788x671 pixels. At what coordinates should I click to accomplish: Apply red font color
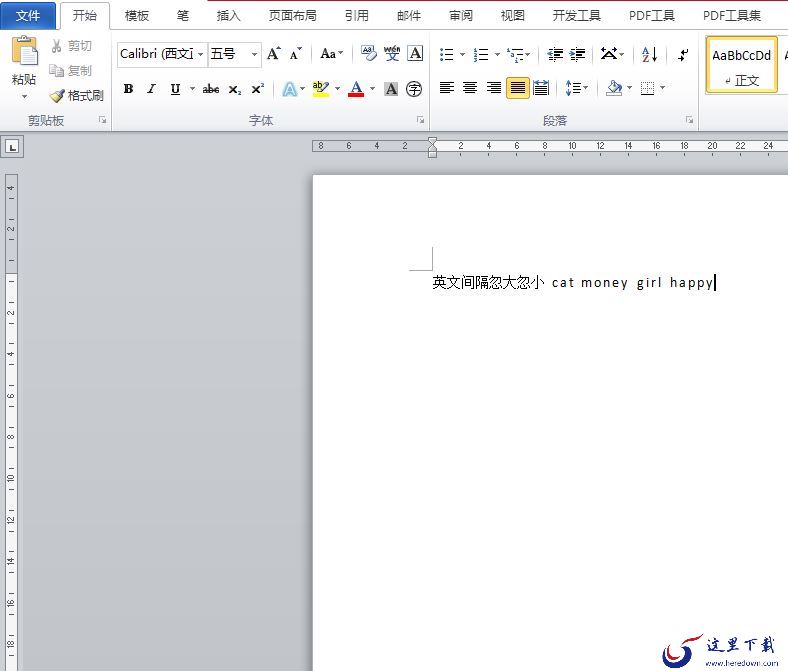coord(356,89)
